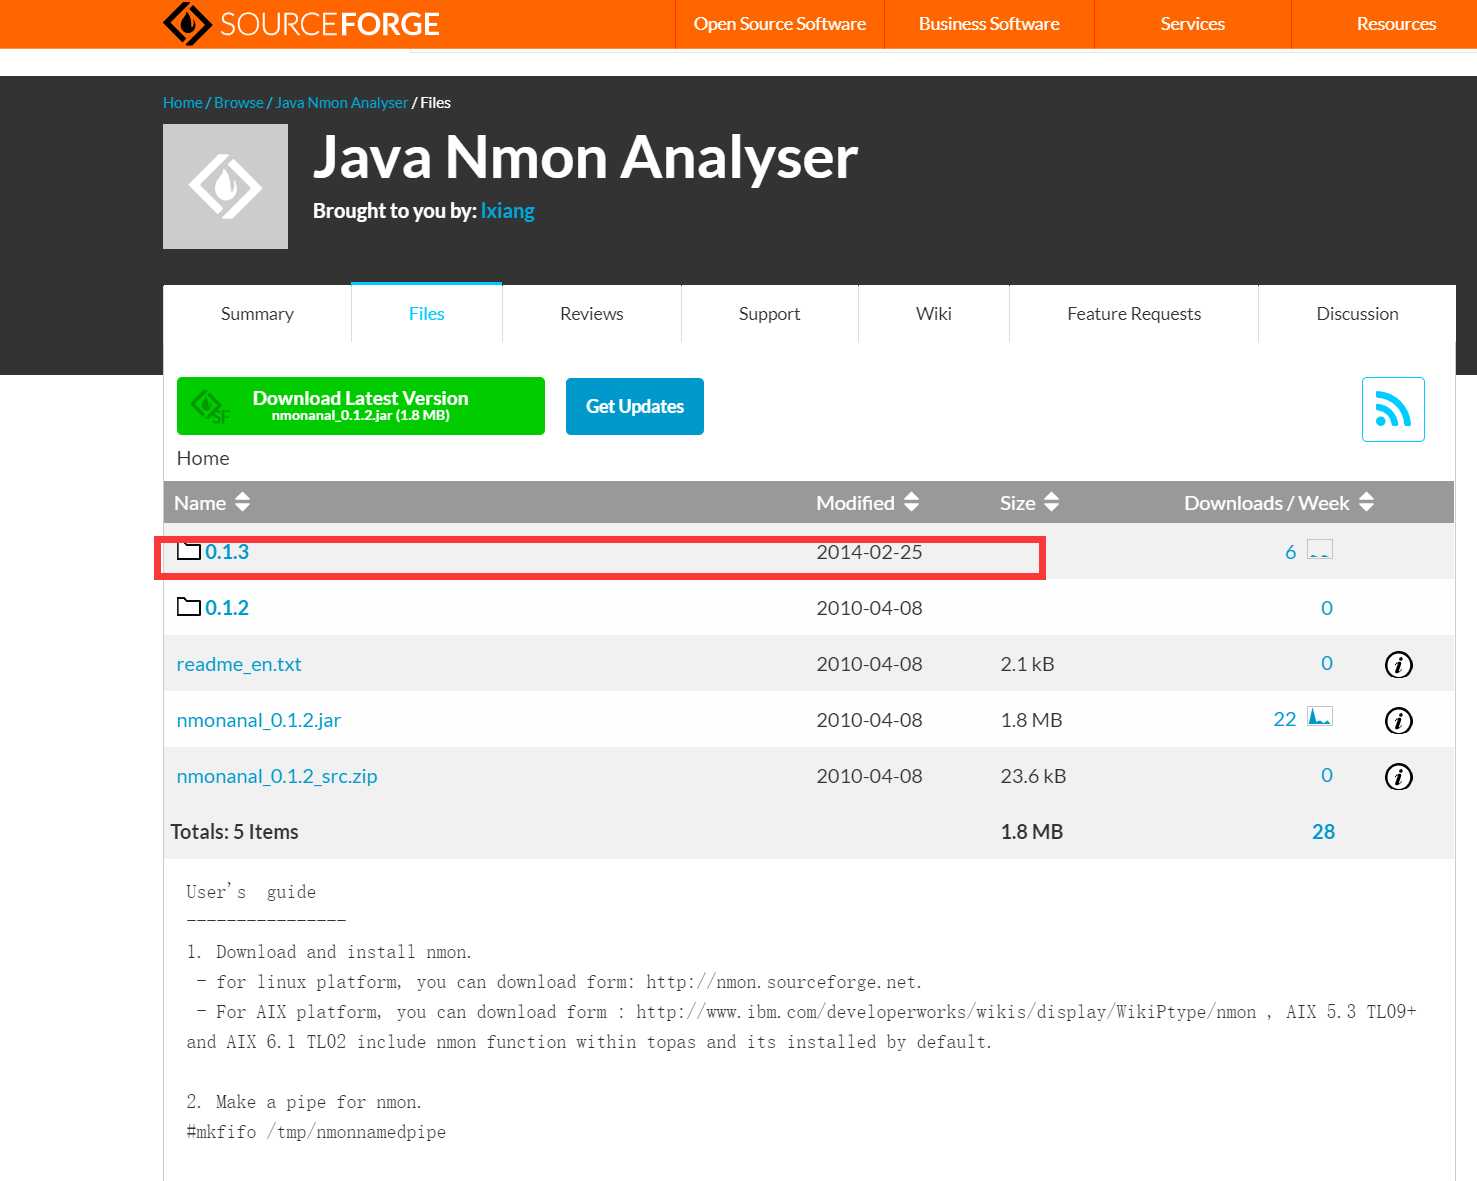Open the Open Source Software menu
The width and height of the screenshot is (1477, 1181).
coord(780,24)
